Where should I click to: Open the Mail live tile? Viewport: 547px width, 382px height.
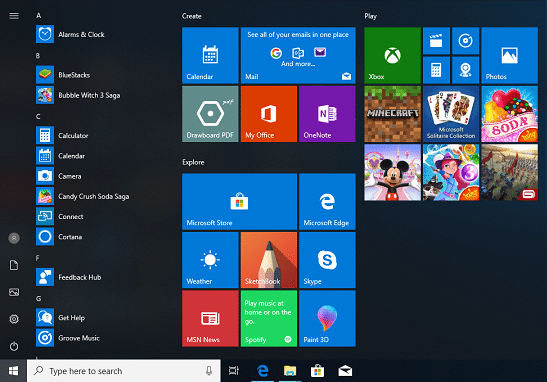click(298, 55)
